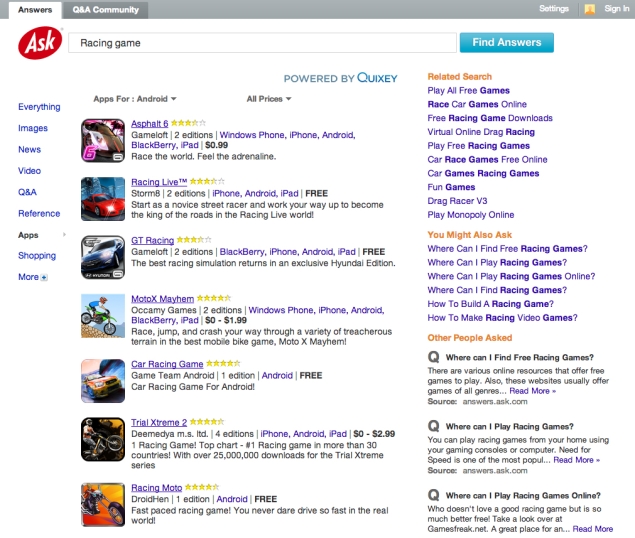Click Fun Games related search
The height and width of the screenshot is (538, 635).
451,187
